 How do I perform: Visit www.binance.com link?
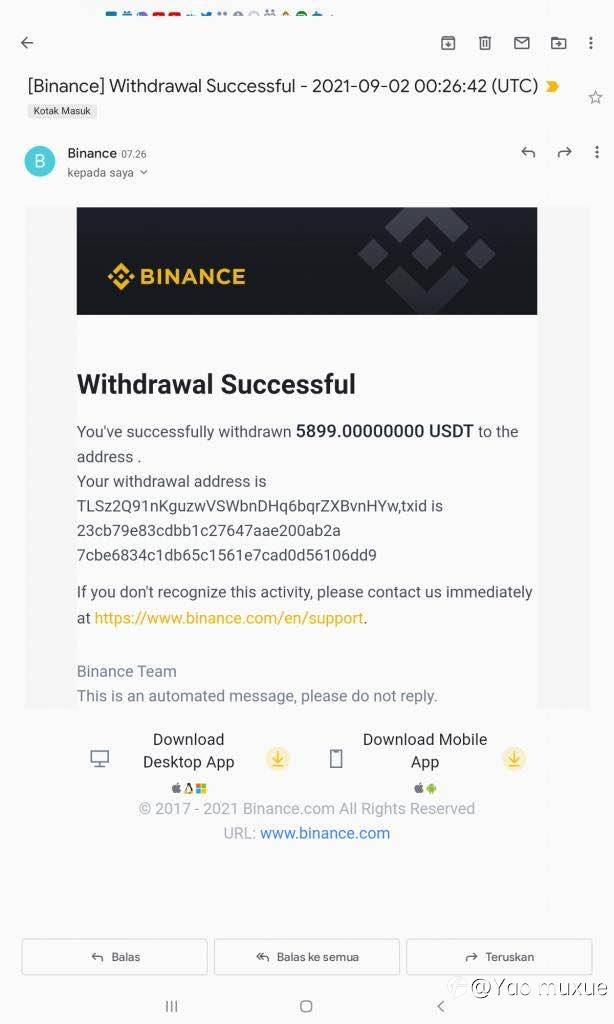[325, 833]
